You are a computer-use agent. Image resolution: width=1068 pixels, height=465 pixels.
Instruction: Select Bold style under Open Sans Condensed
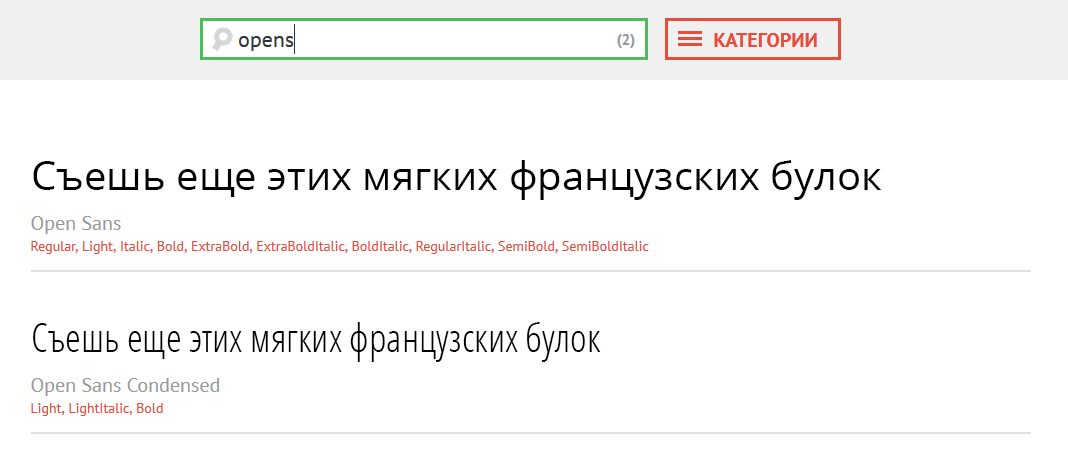tap(150, 408)
